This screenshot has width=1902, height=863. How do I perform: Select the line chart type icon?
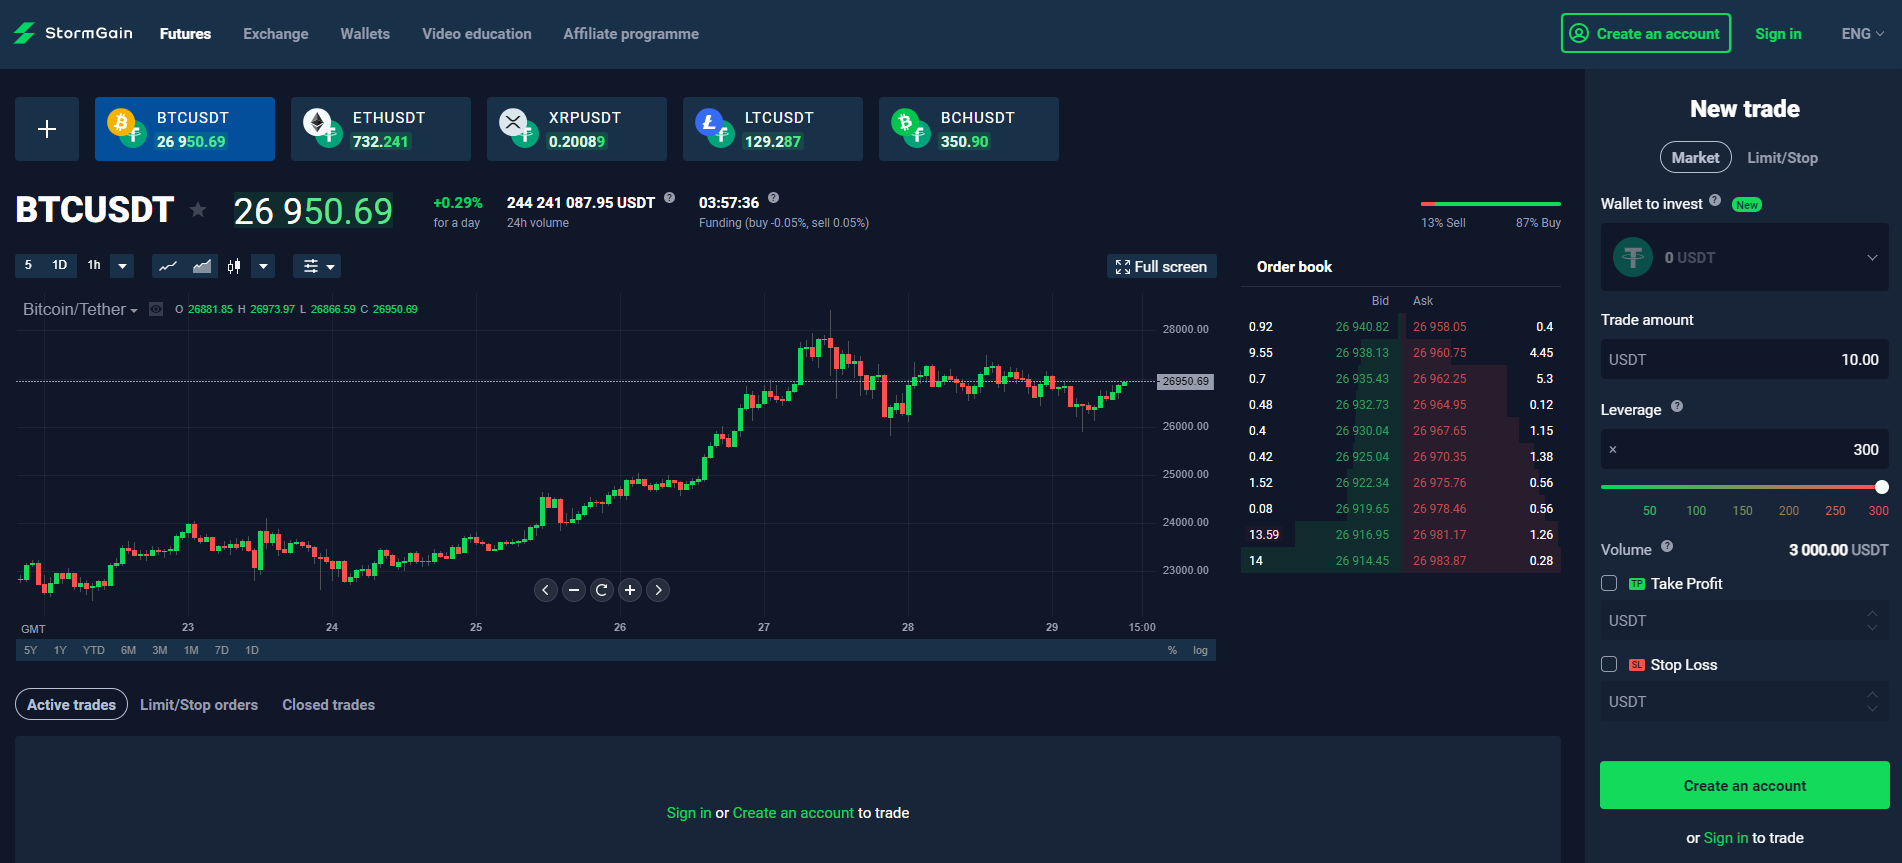click(x=168, y=266)
